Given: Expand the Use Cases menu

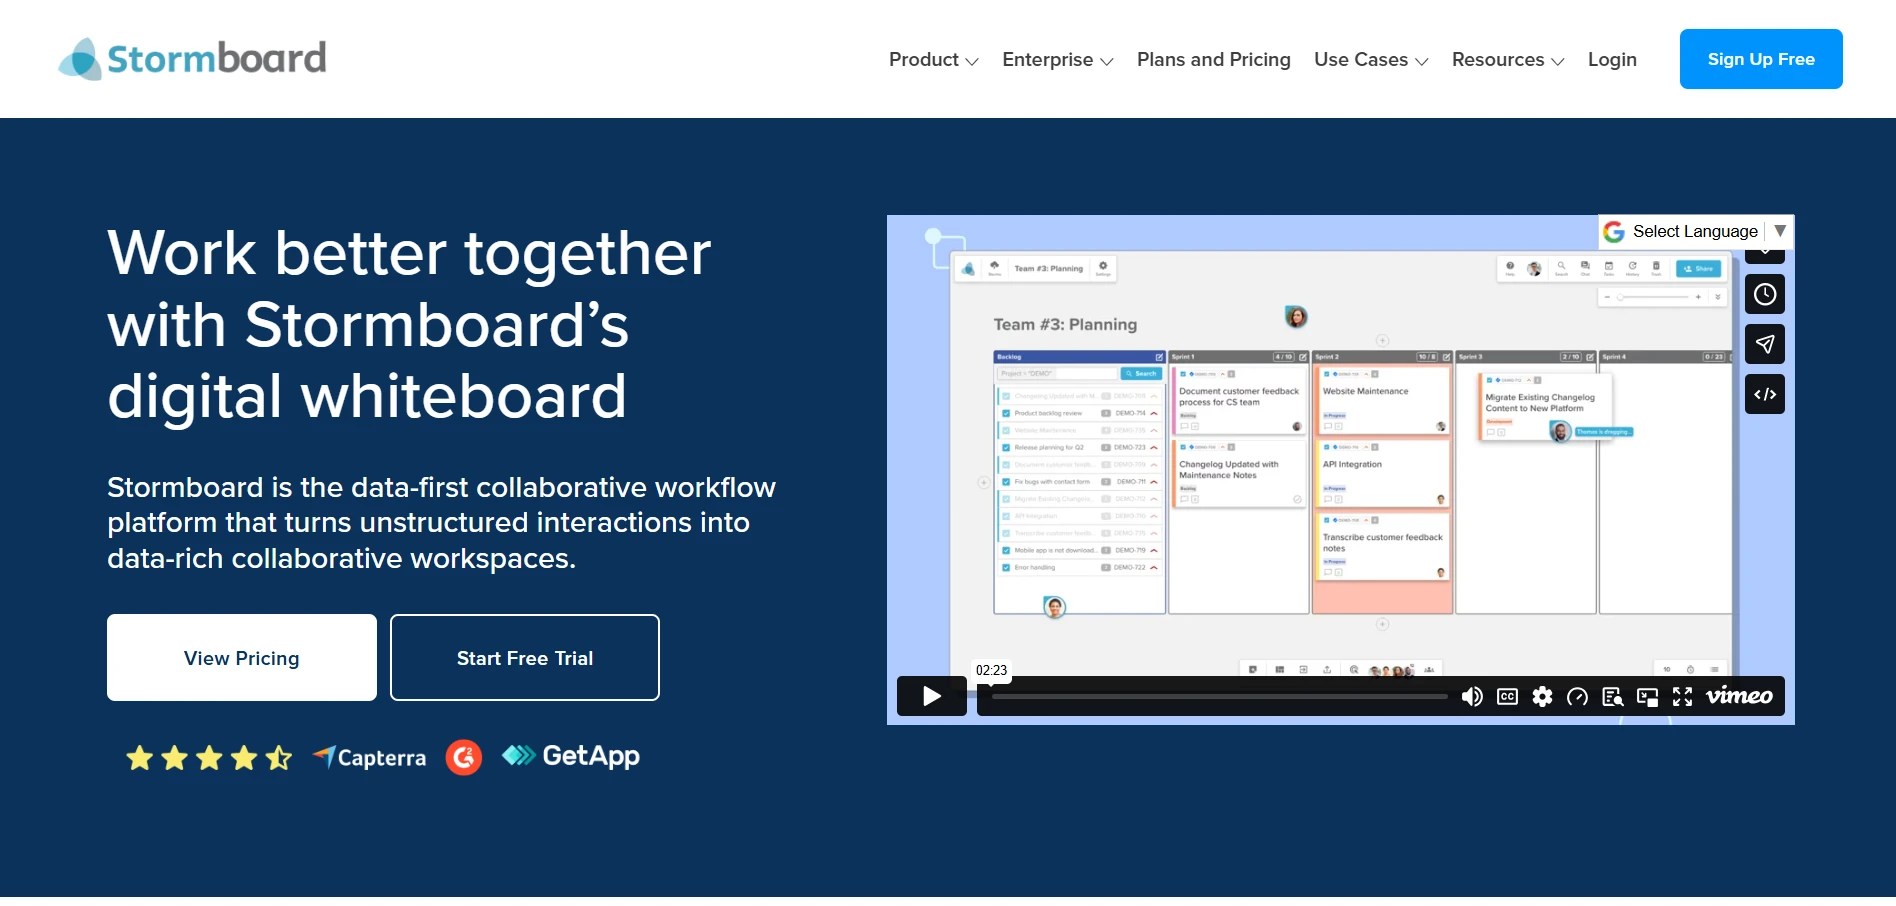Looking at the screenshot, I should [x=1371, y=60].
